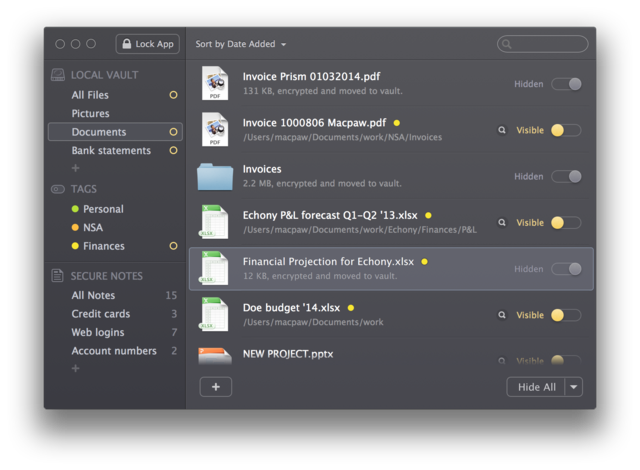
Task: Open the Hide All dropdown arrow
Action: tap(574, 387)
